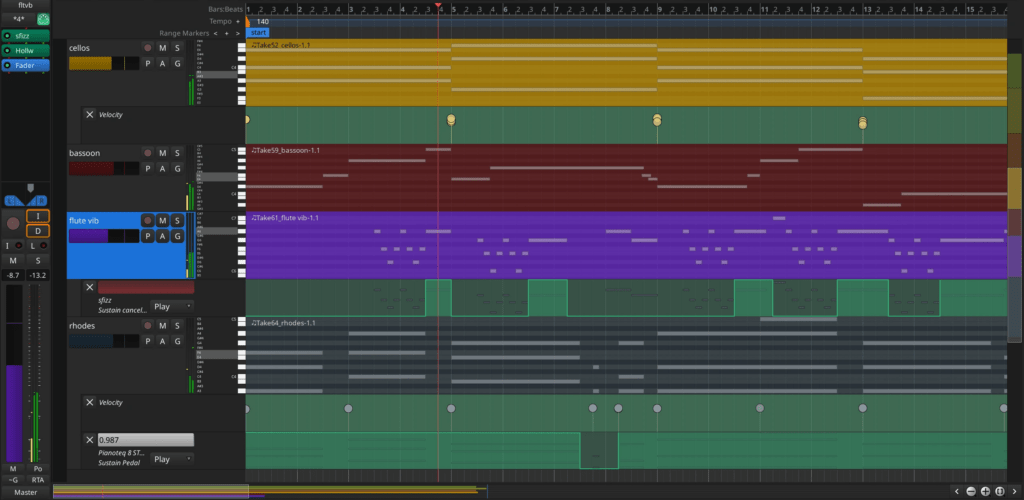Click the start location marker

point(258,33)
